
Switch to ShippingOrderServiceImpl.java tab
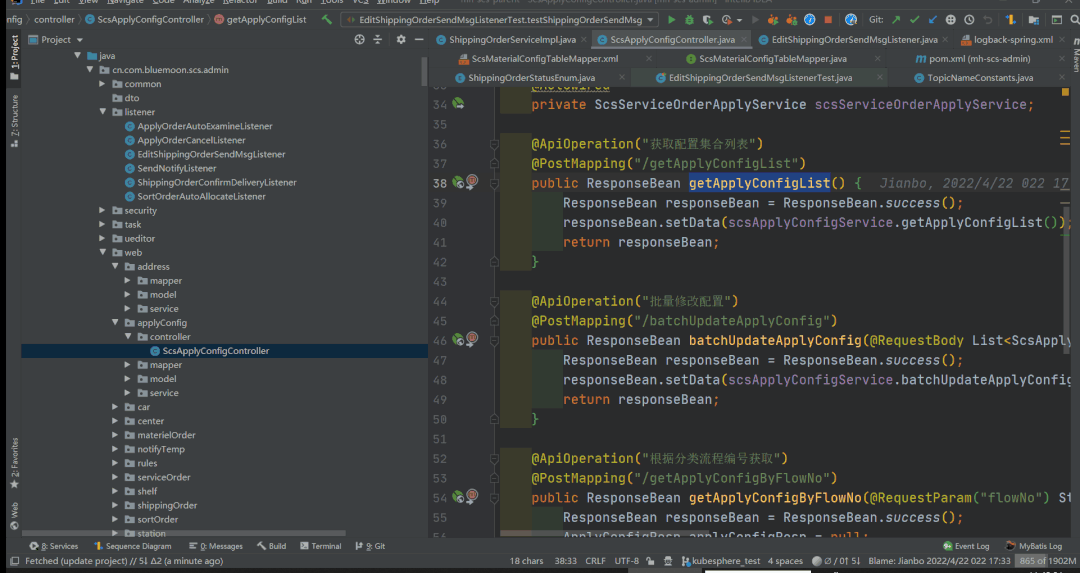pyautogui.click(x=511, y=39)
